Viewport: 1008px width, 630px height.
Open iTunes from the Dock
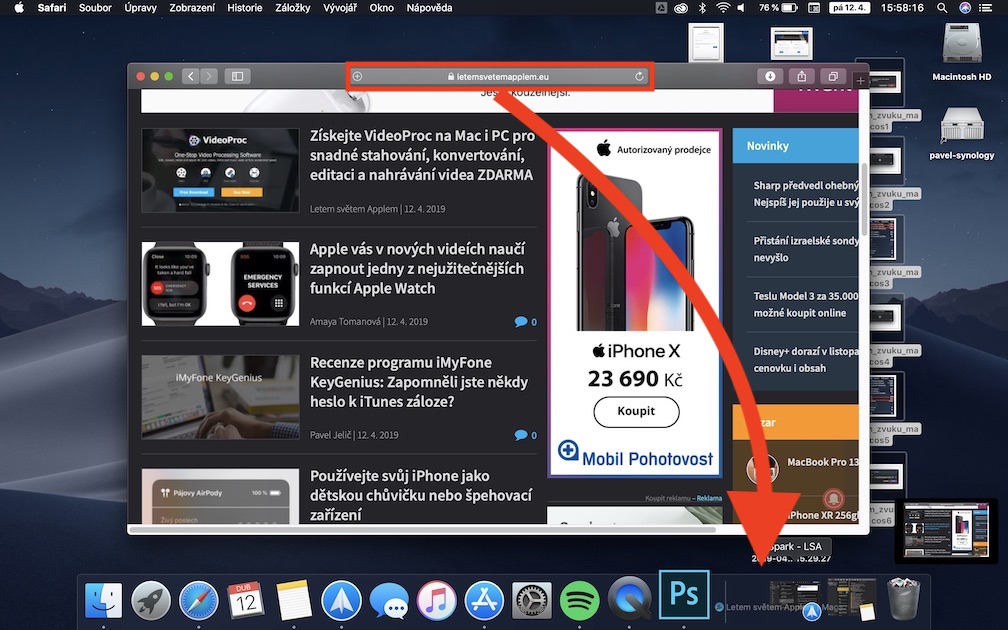(x=436, y=601)
